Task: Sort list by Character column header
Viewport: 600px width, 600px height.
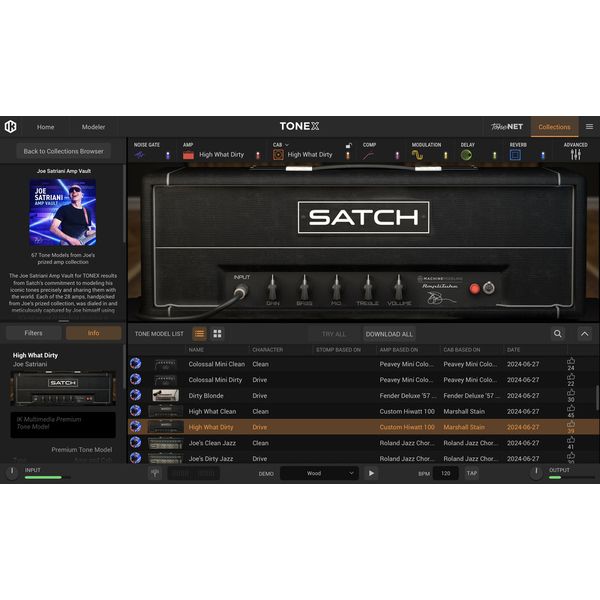Action: tap(267, 350)
